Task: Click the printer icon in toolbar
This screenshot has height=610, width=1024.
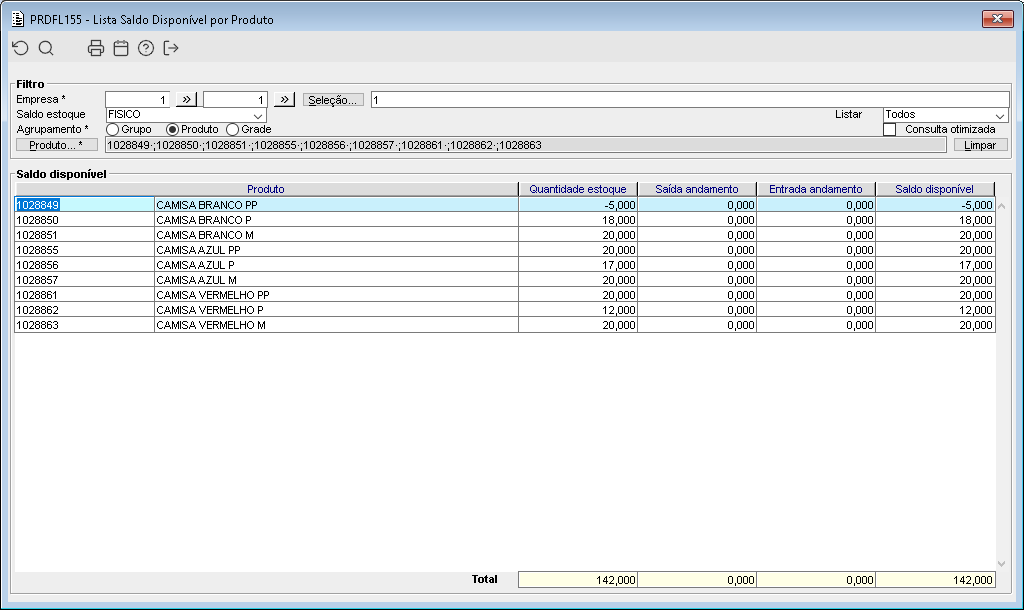Action: (96, 48)
